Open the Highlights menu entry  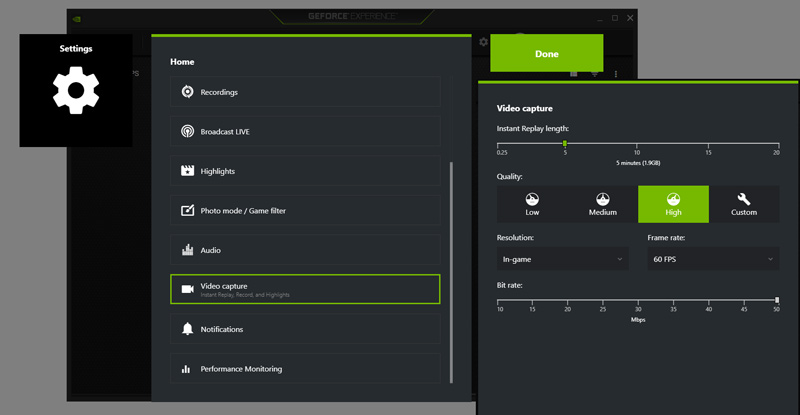pyautogui.click(x=305, y=171)
